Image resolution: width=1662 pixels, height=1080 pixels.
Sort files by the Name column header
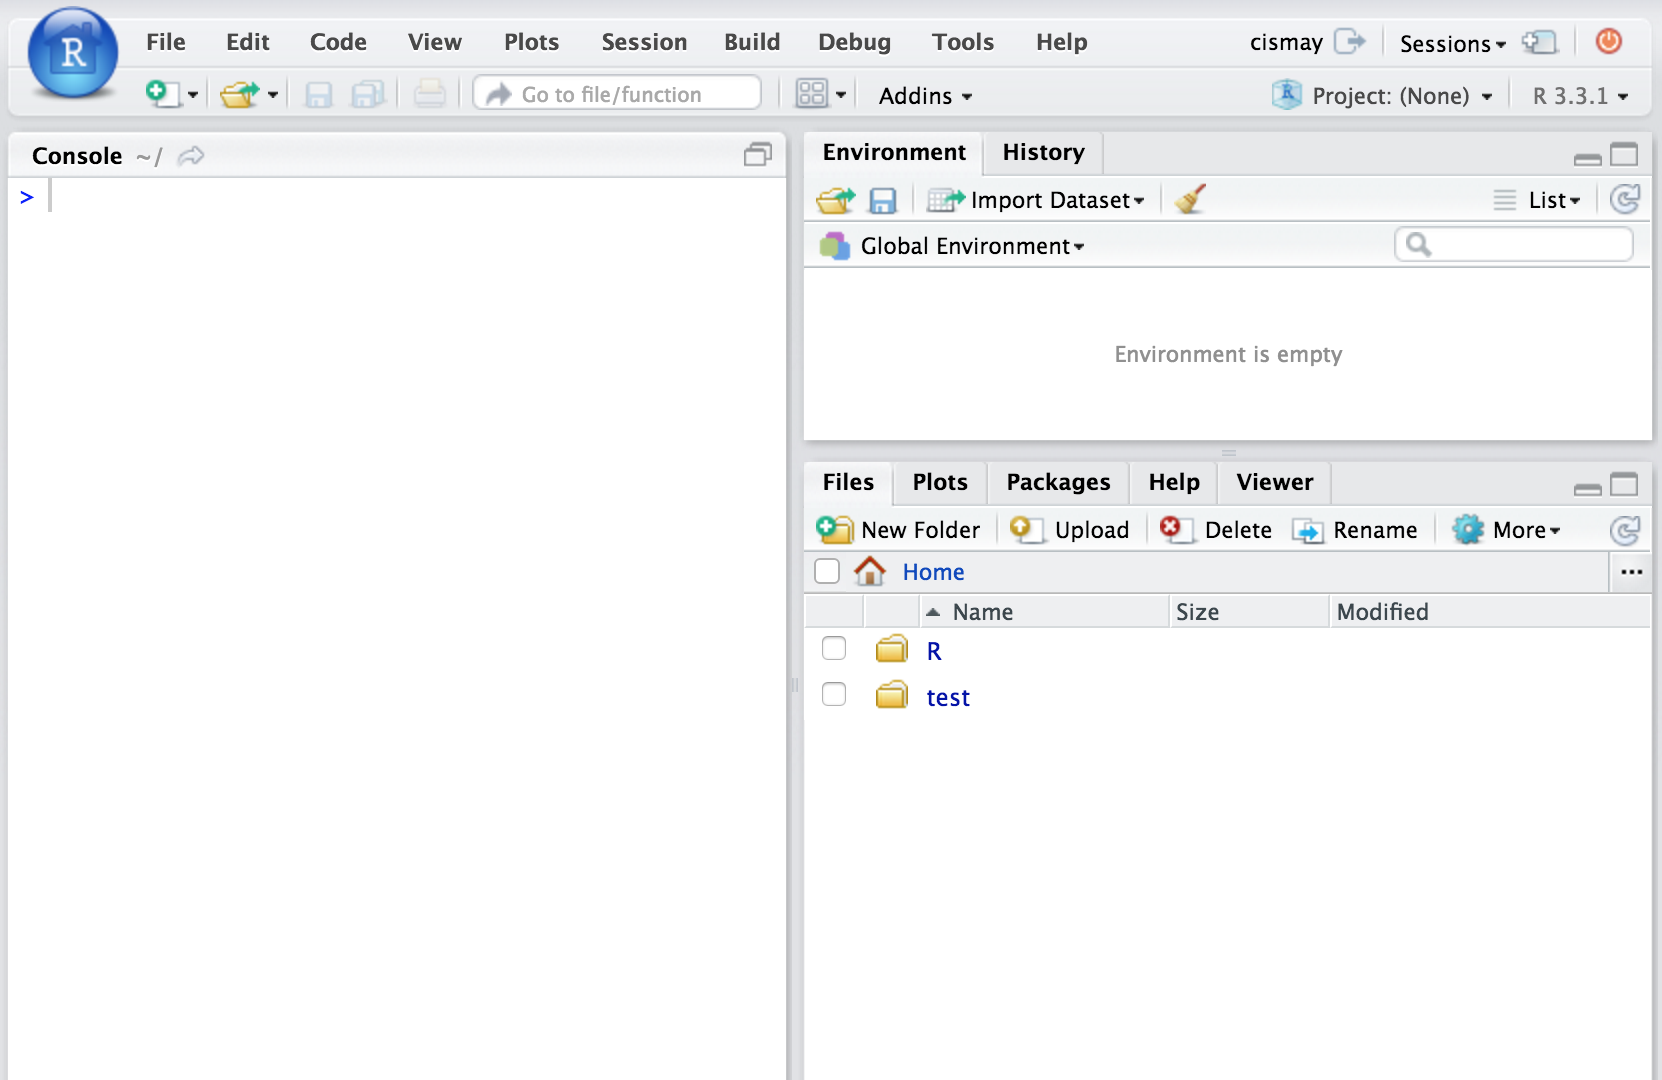click(x=982, y=612)
